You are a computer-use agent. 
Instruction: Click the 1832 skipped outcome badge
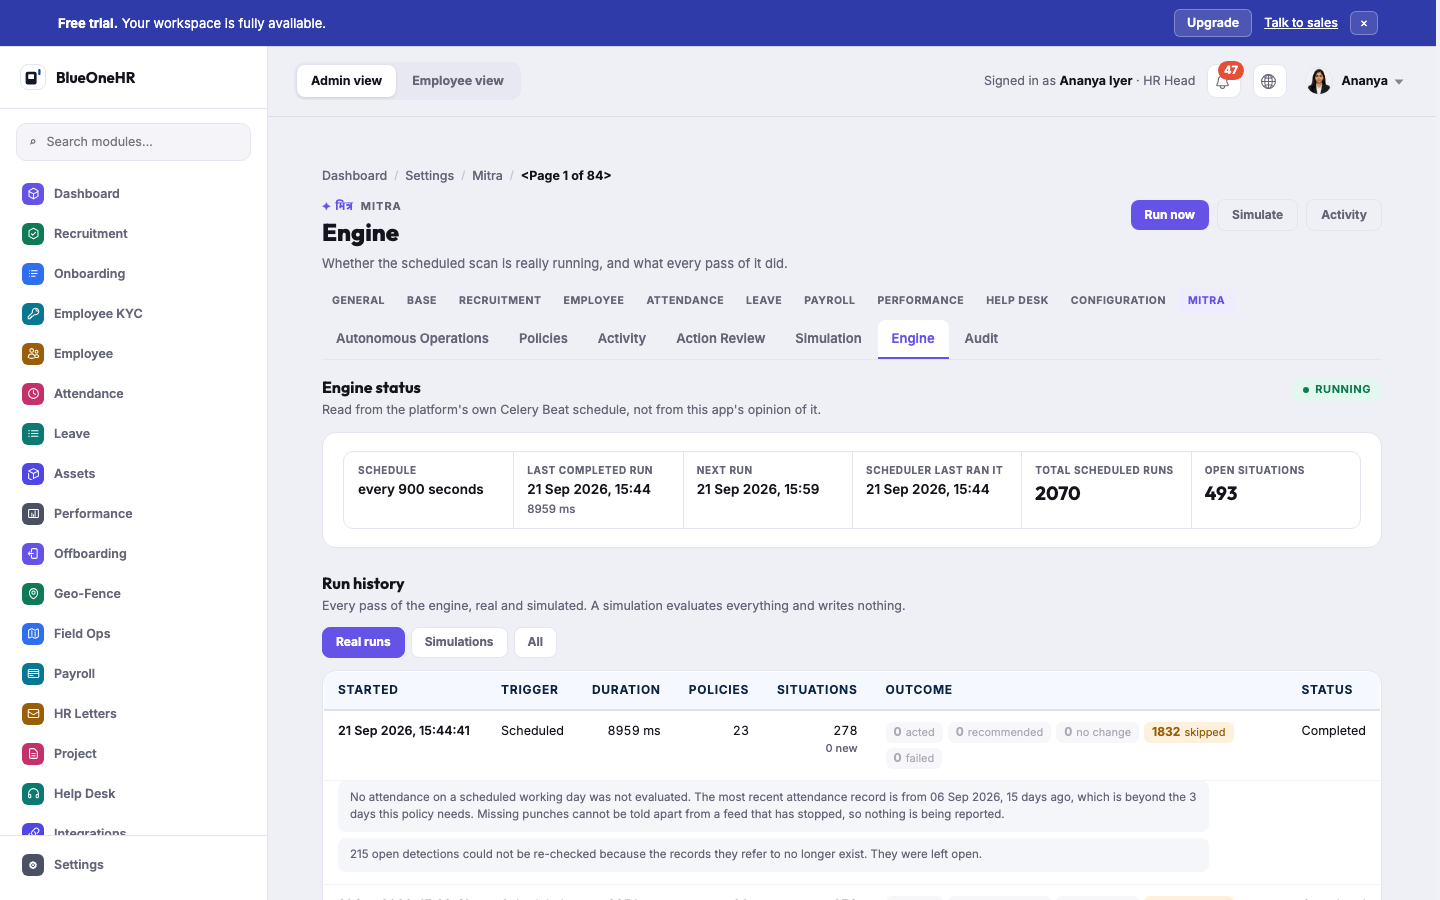(1188, 732)
